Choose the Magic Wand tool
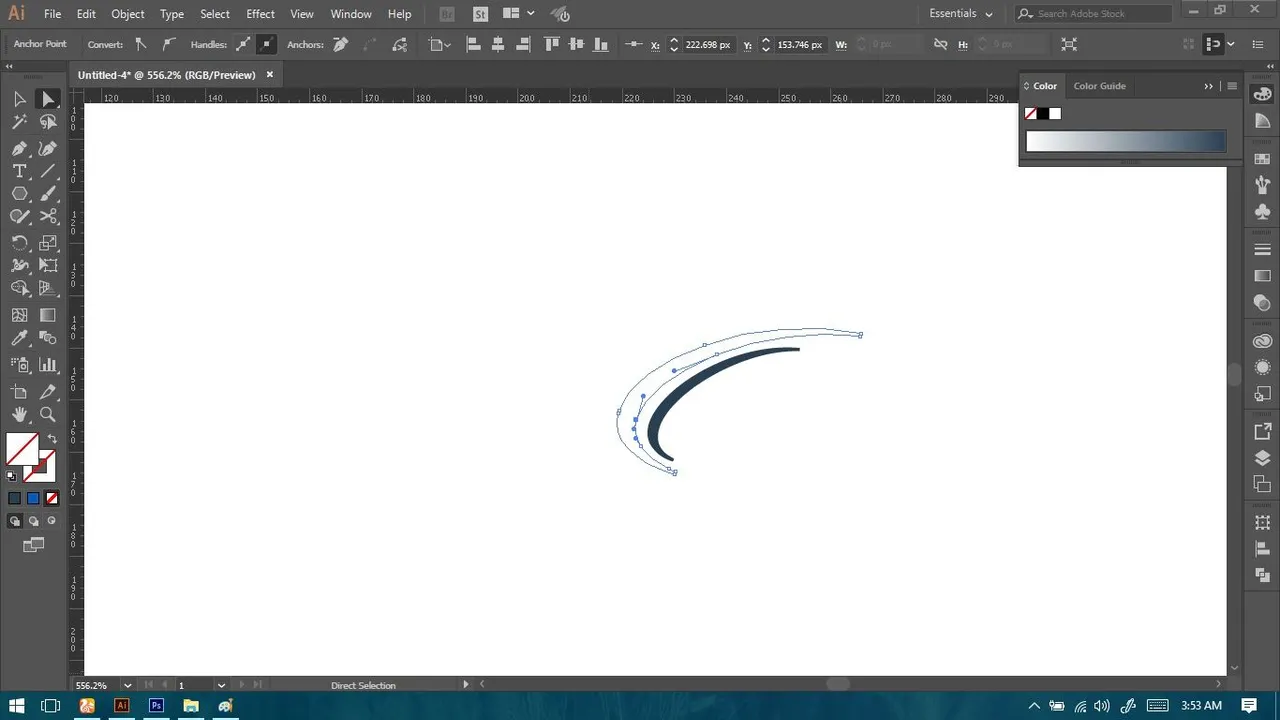 (x=19, y=122)
